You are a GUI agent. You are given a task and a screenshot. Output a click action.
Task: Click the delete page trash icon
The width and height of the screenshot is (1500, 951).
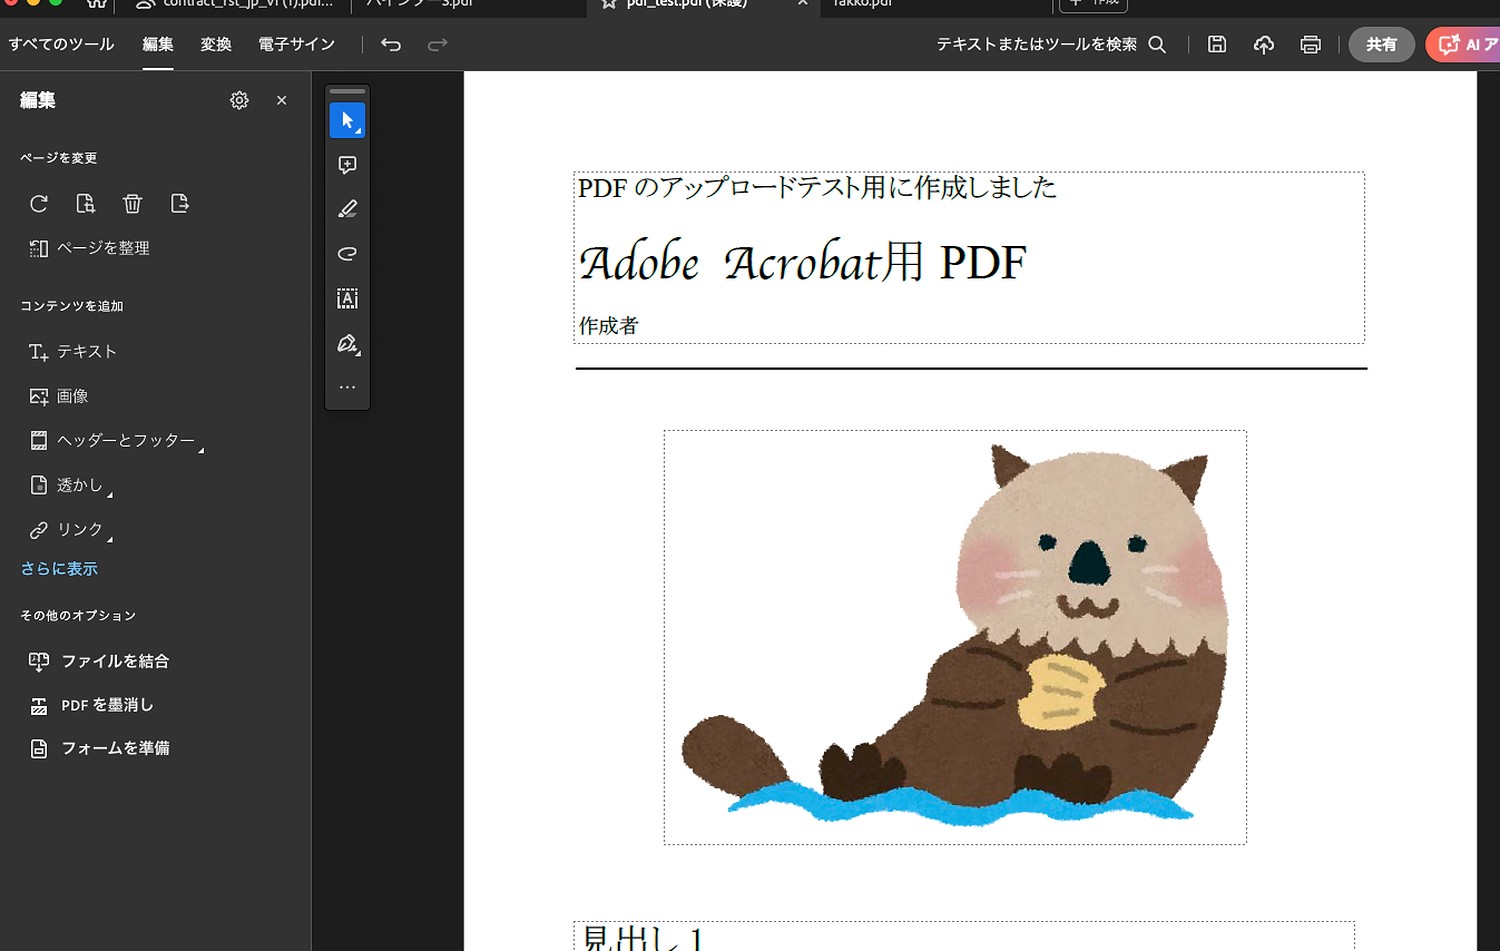pyautogui.click(x=132, y=203)
